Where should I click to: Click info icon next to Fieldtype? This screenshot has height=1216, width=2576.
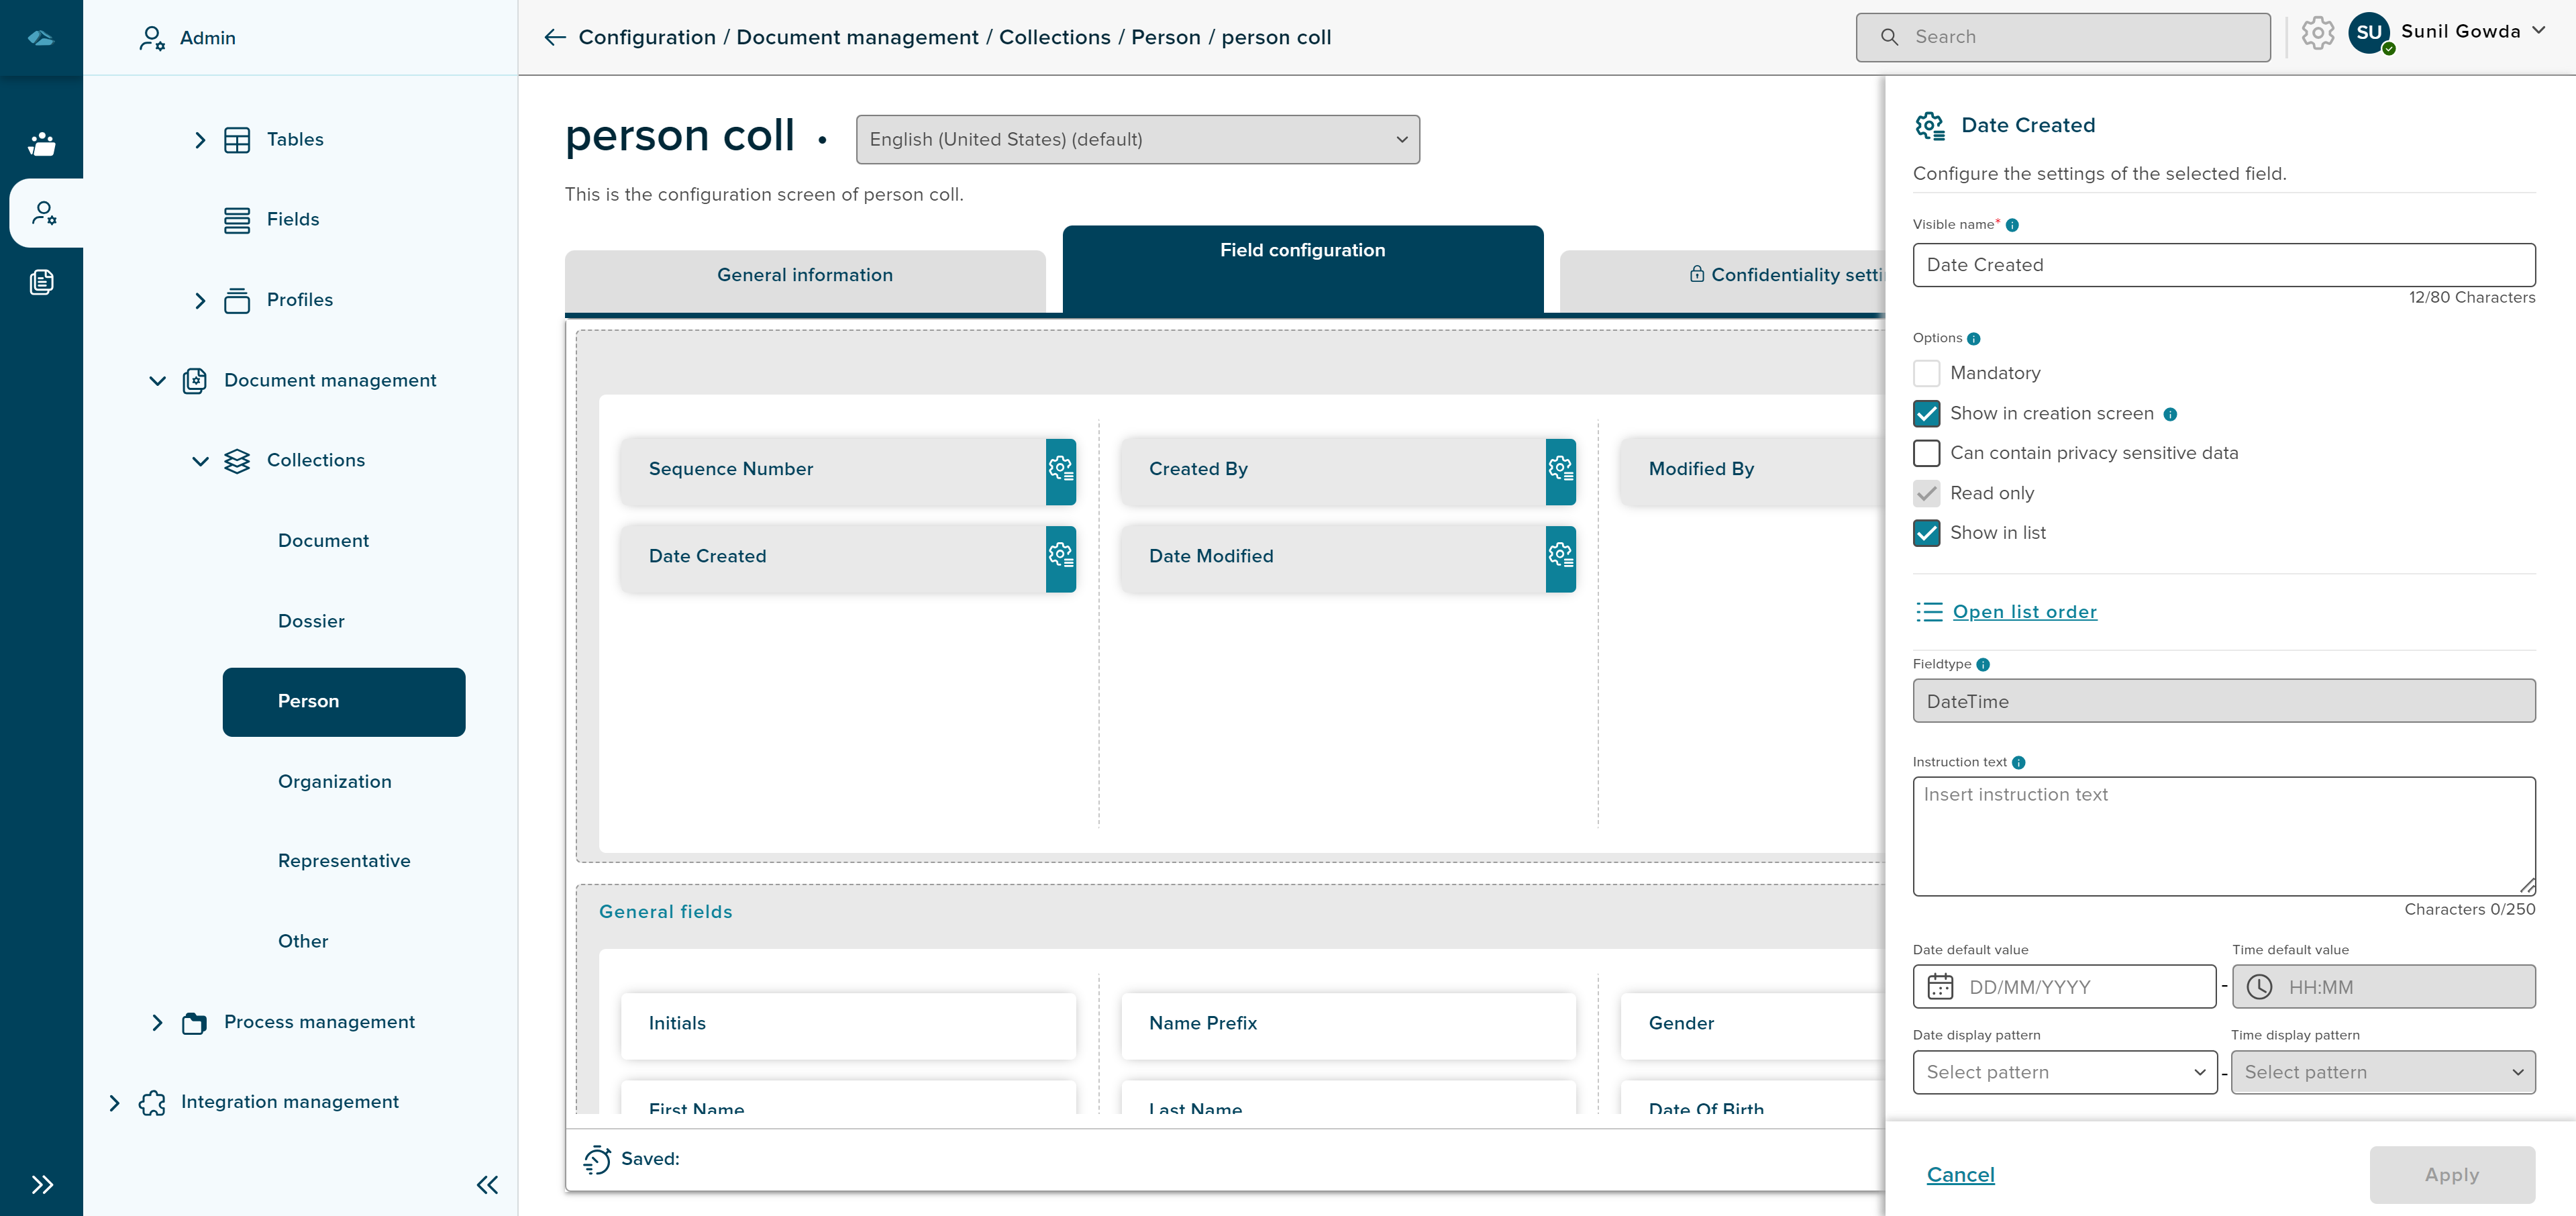coord(1983,665)
